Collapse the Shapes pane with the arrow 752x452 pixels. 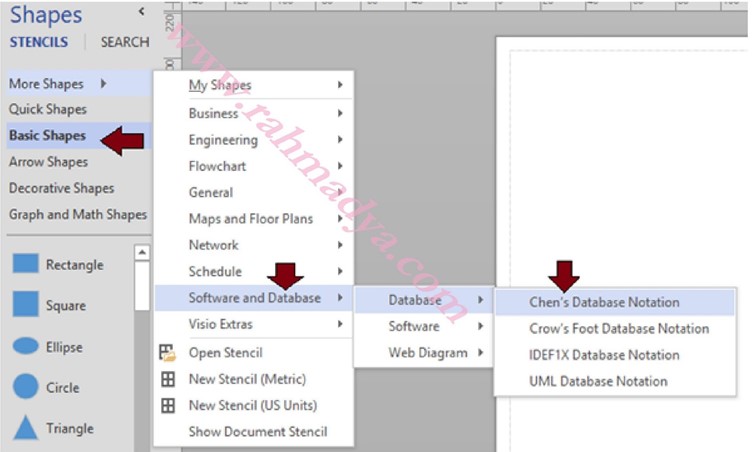[140, 12]
